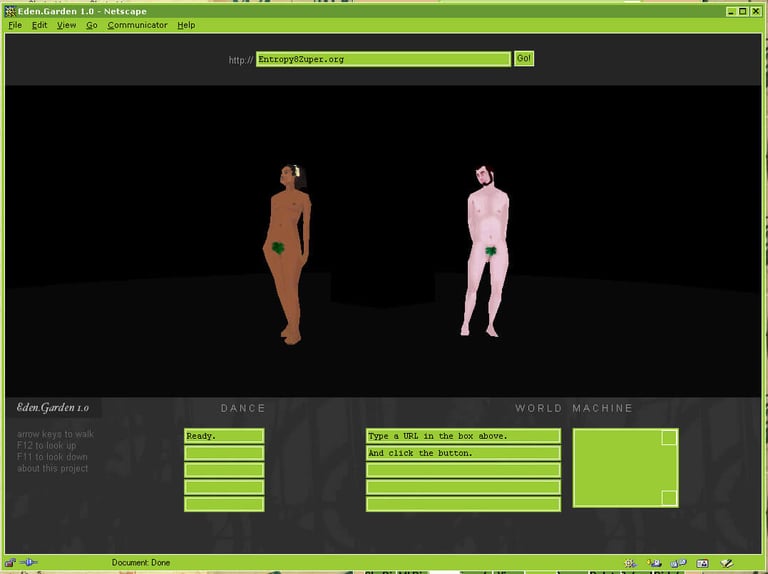Open the File menu
Image resolution: width=768 pixels, height=574 pixels.
[x=15, y=25]
